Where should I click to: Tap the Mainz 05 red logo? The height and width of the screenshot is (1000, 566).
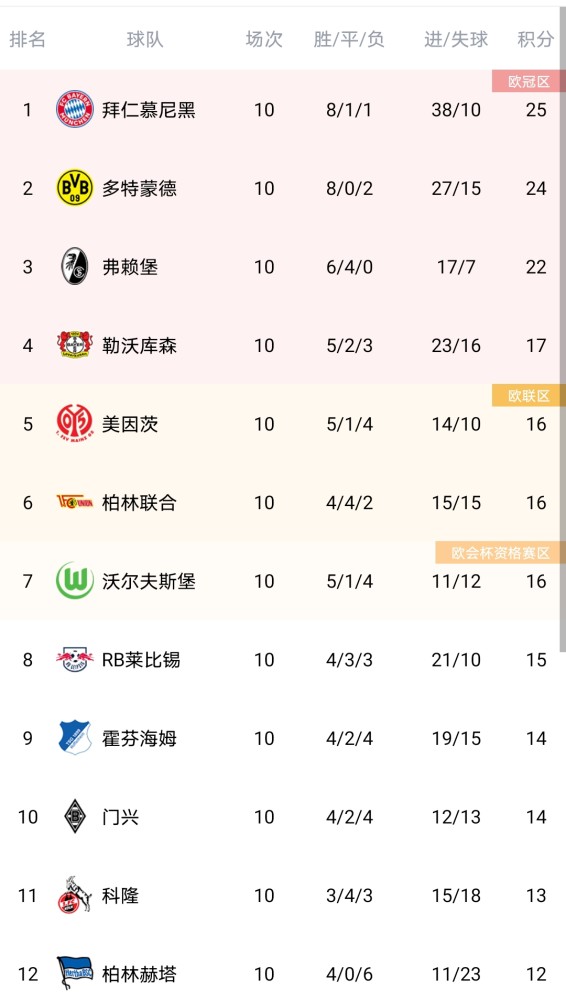point(75,423)
